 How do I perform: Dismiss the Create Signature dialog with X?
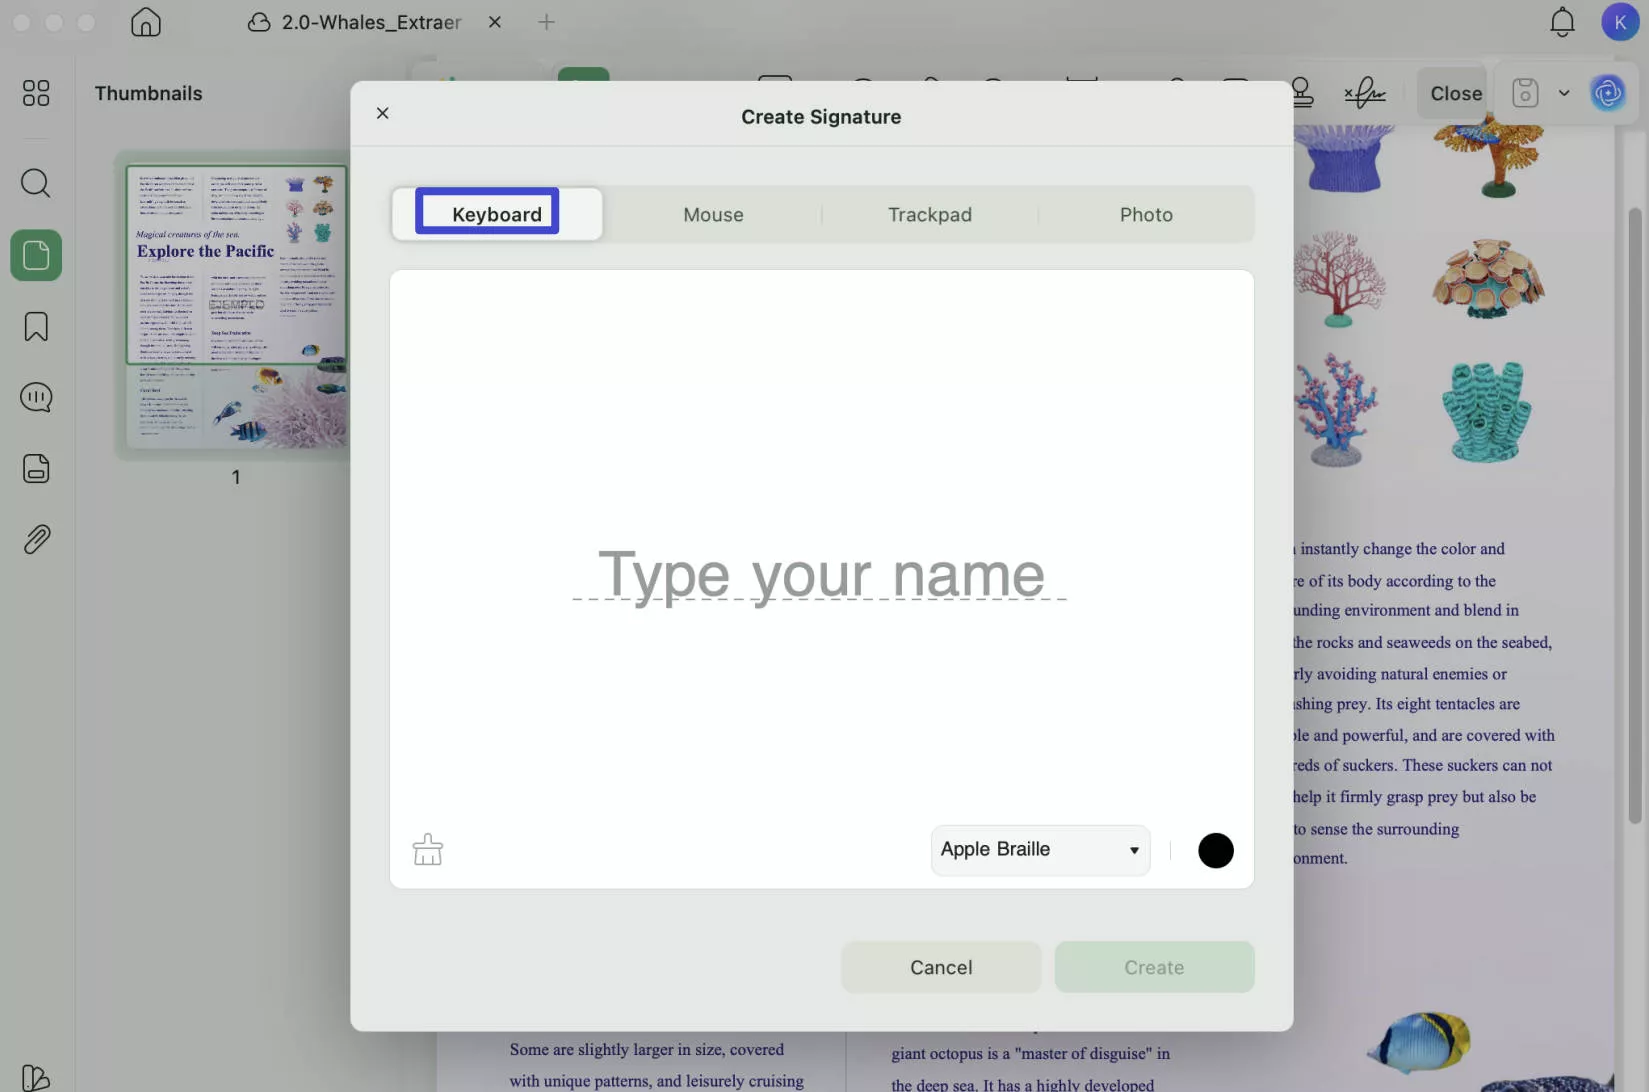click(x=382, y=113)
